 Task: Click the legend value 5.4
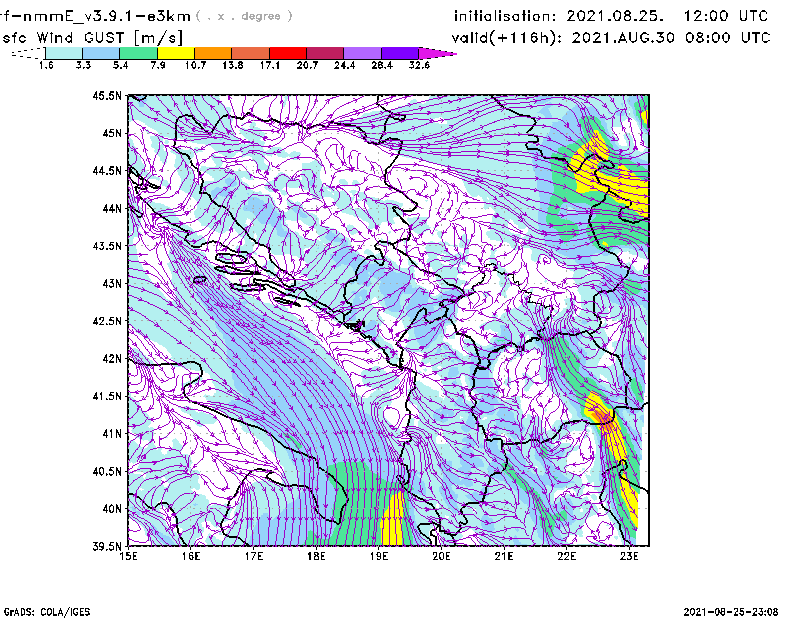[x=120, y=65]
